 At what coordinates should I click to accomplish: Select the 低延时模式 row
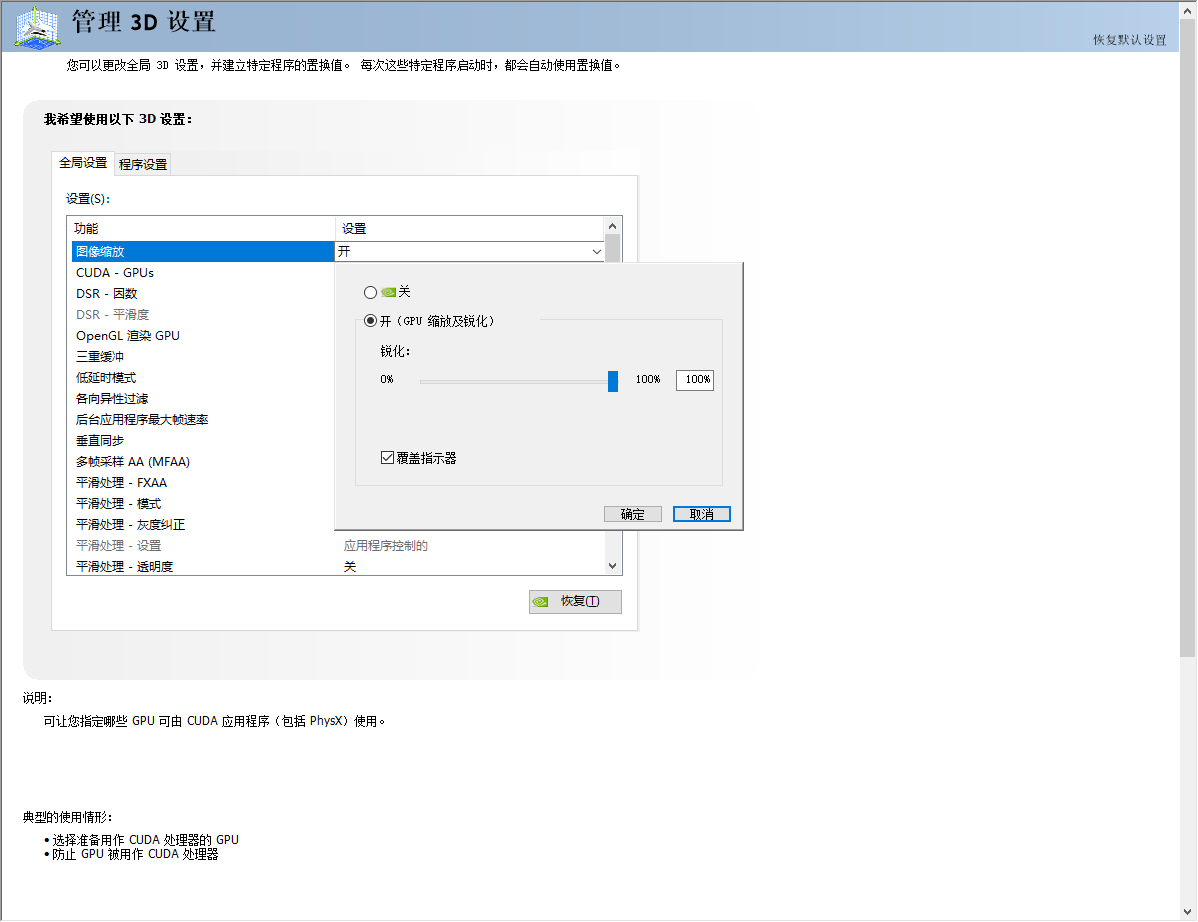click(203, 377)
